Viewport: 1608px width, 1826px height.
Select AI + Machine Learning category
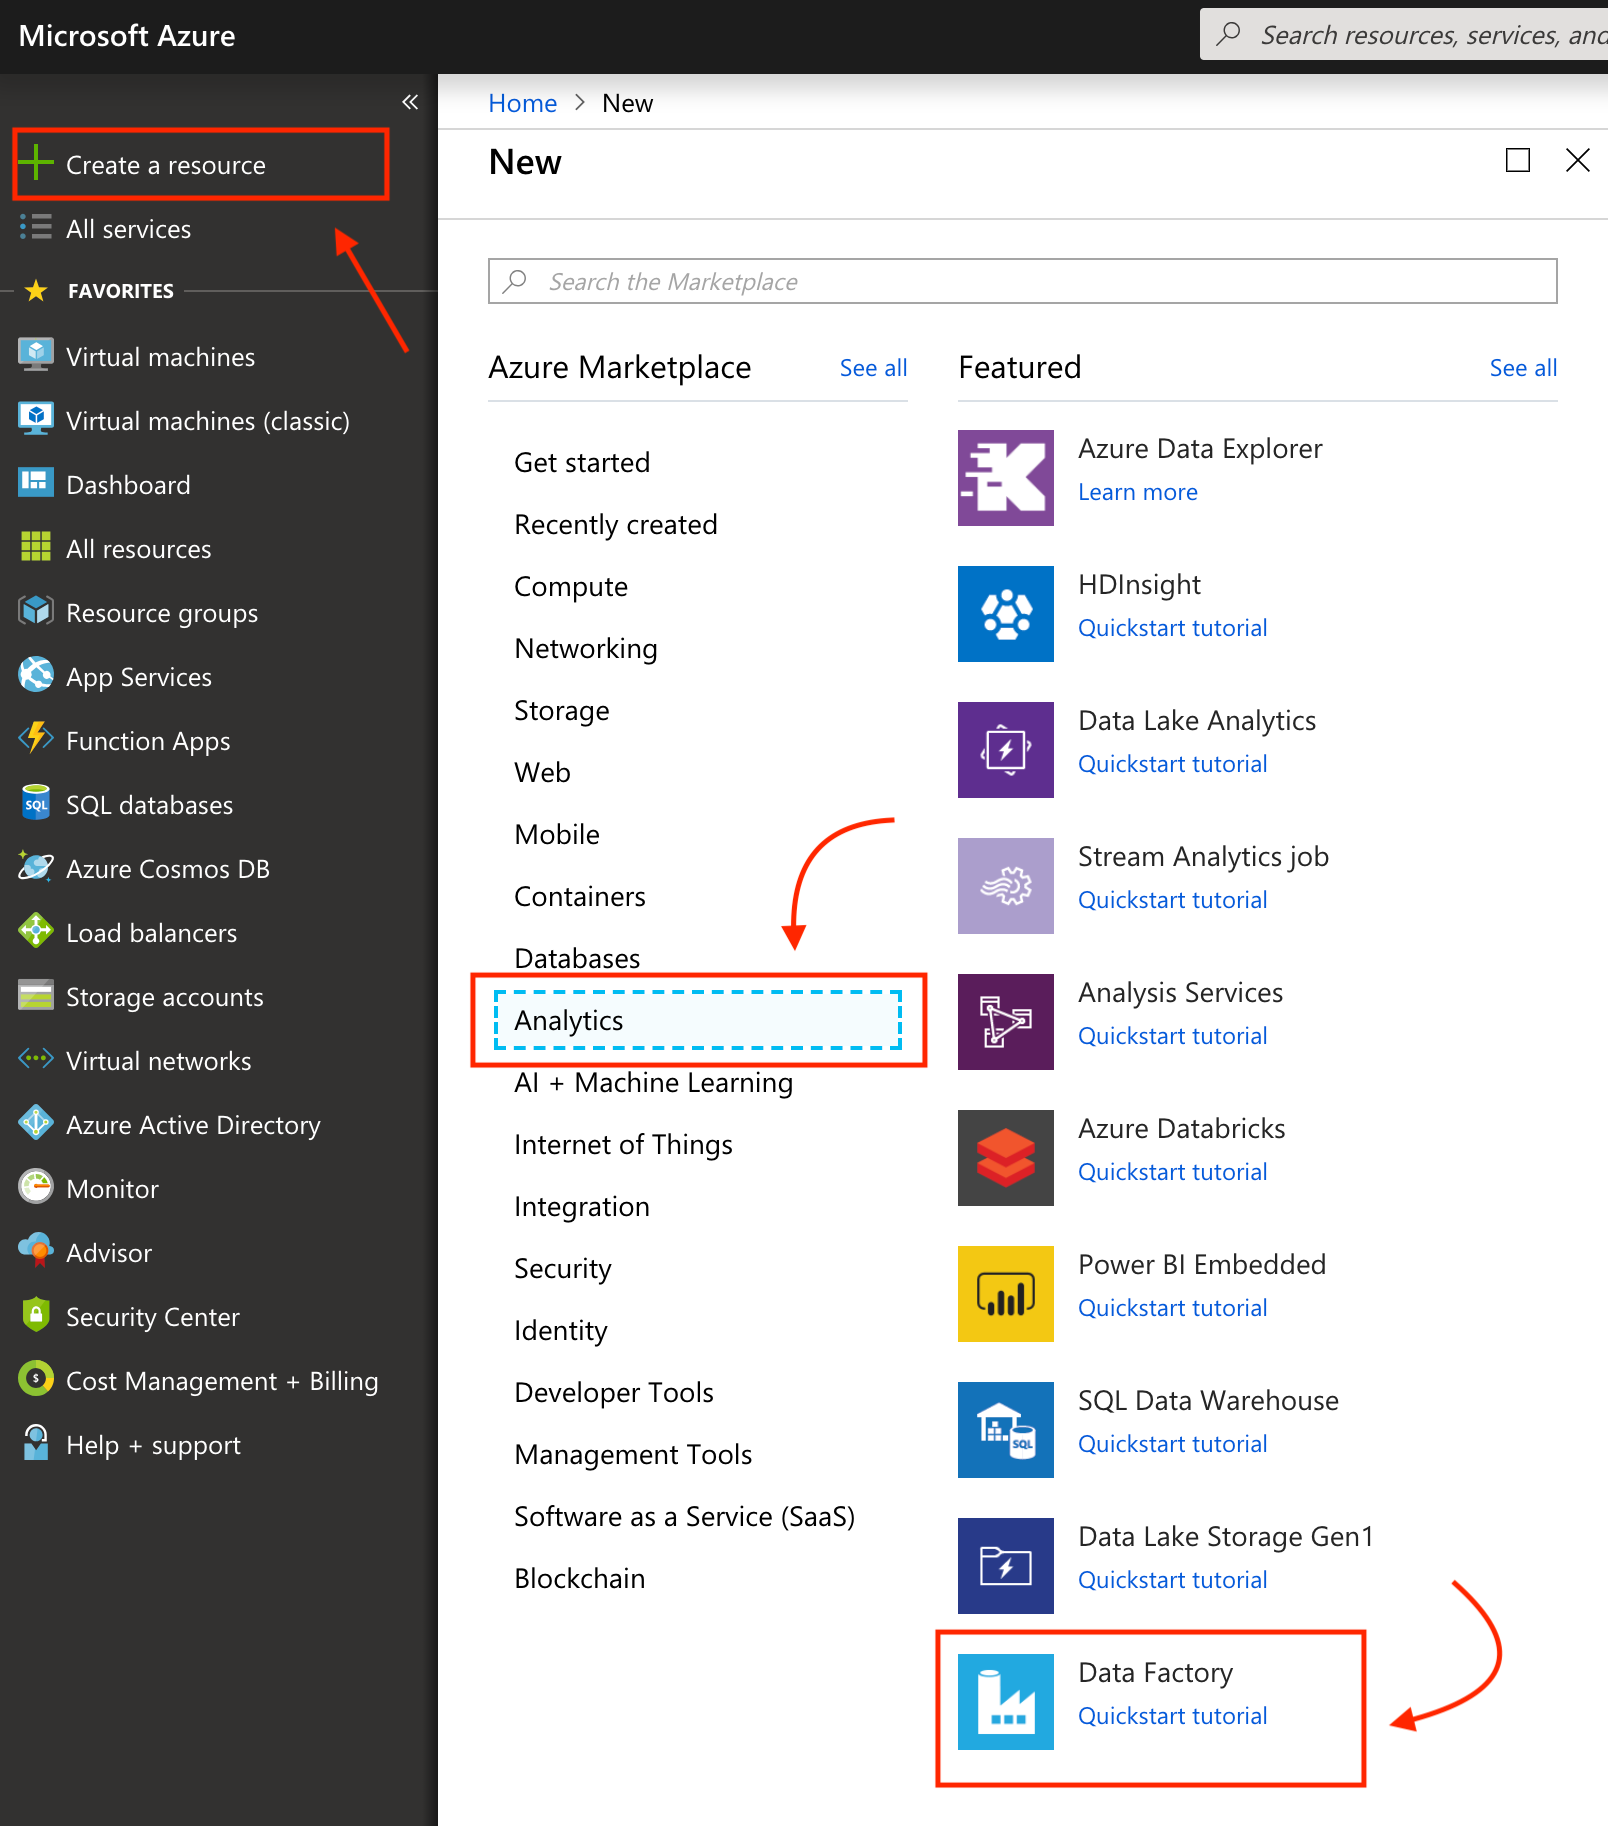654,1083
